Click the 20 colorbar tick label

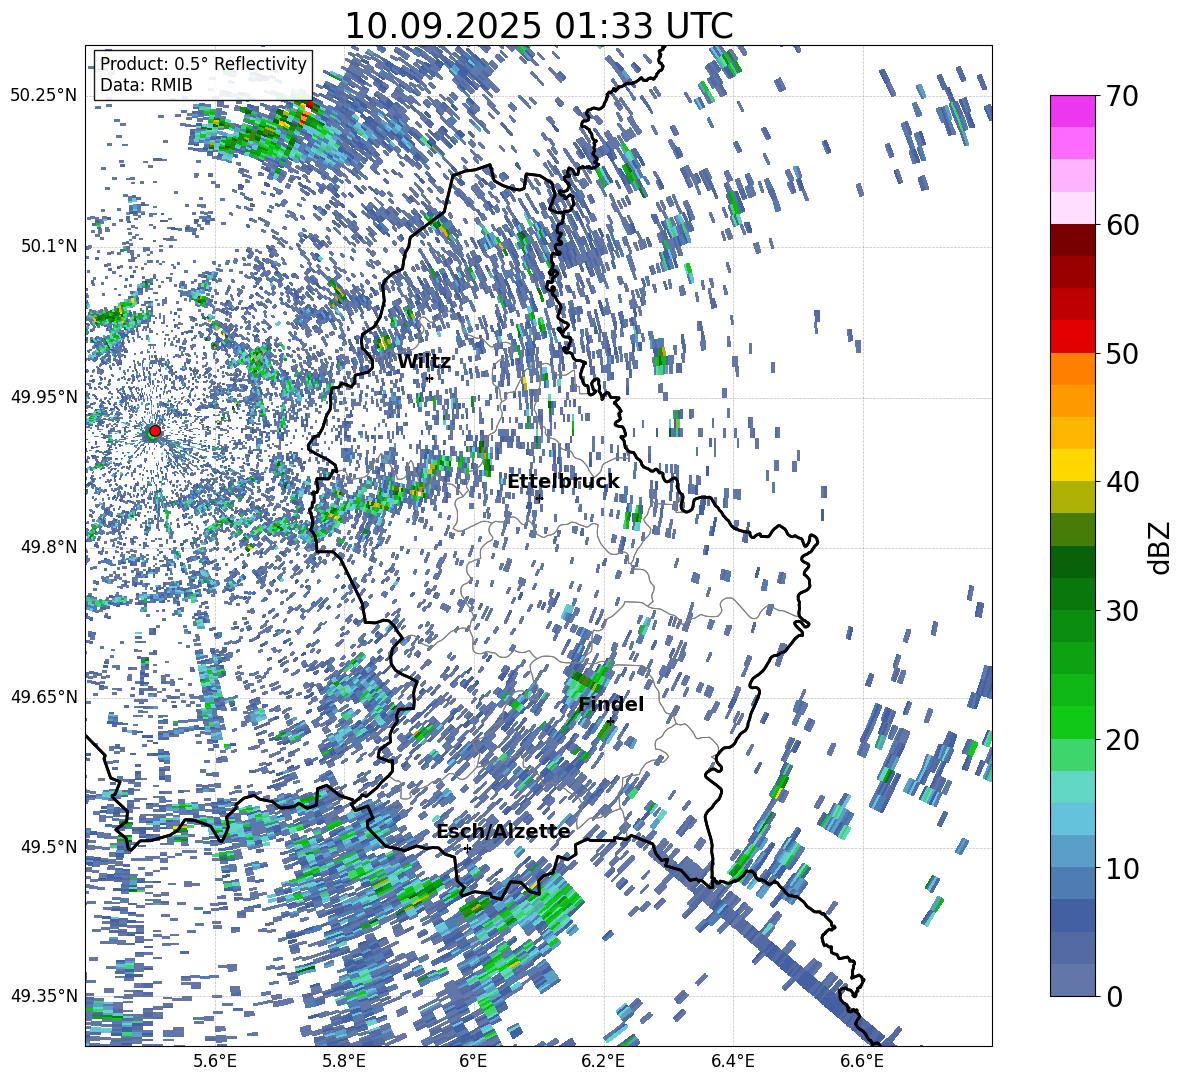[1123, 739]
